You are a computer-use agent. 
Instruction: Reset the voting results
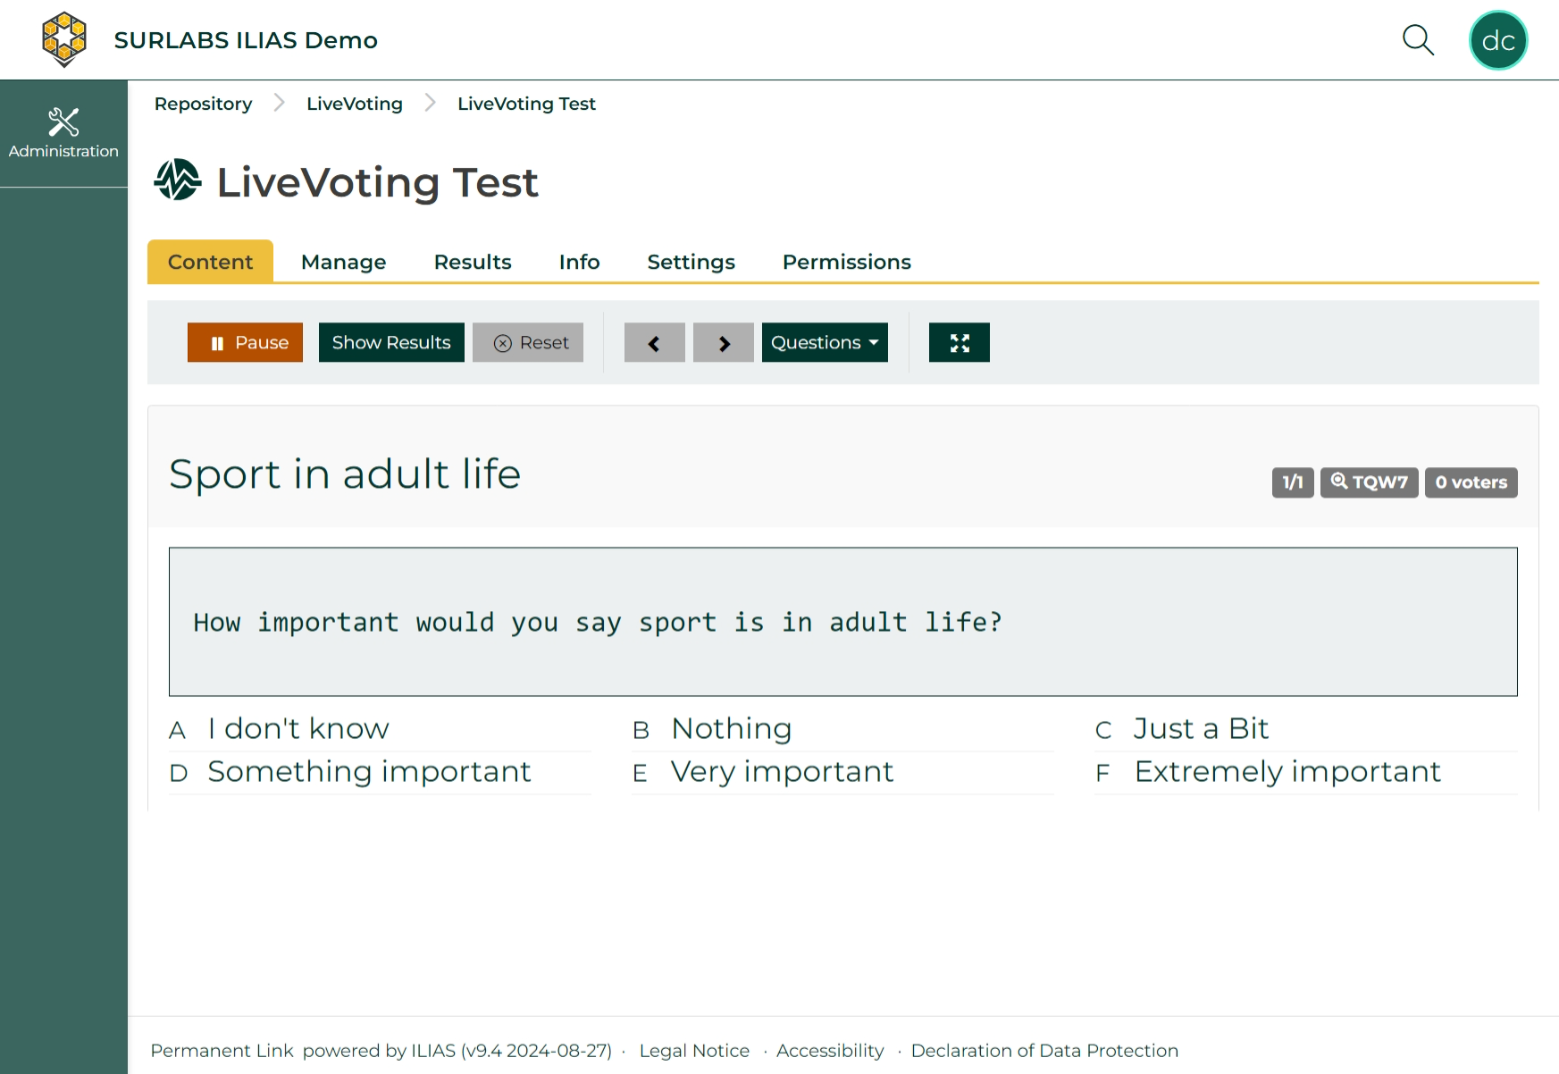tap(528, 343)
